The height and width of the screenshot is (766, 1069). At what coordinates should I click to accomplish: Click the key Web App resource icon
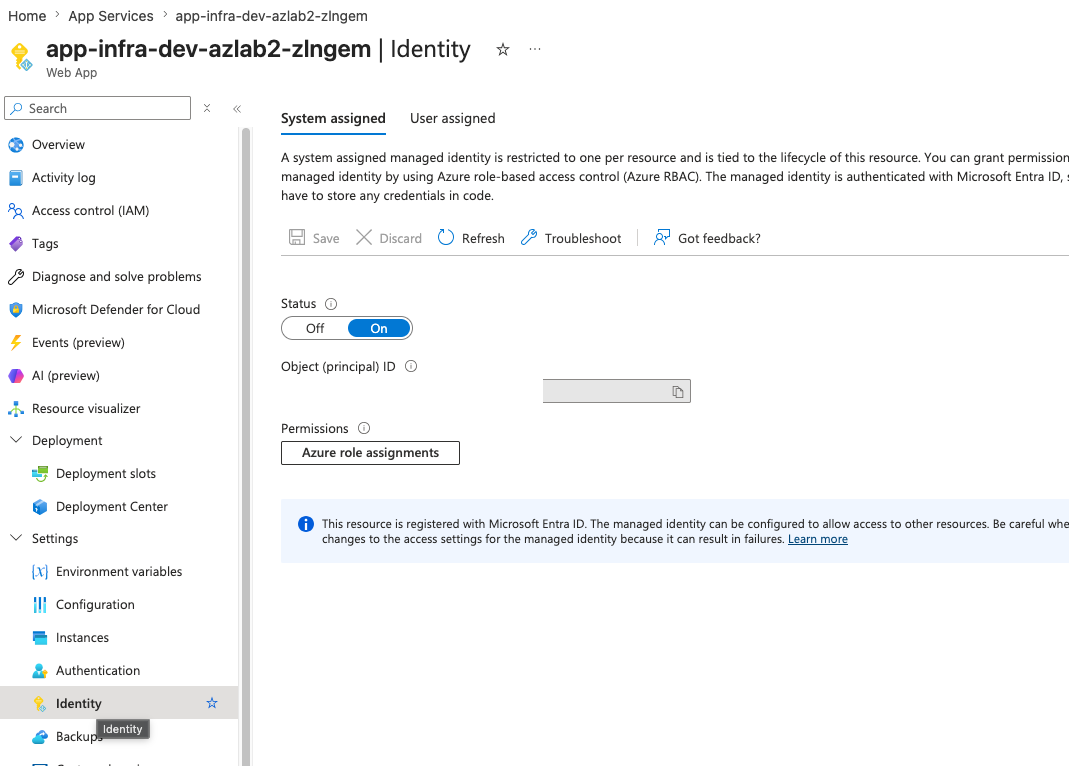click(22, 57)
